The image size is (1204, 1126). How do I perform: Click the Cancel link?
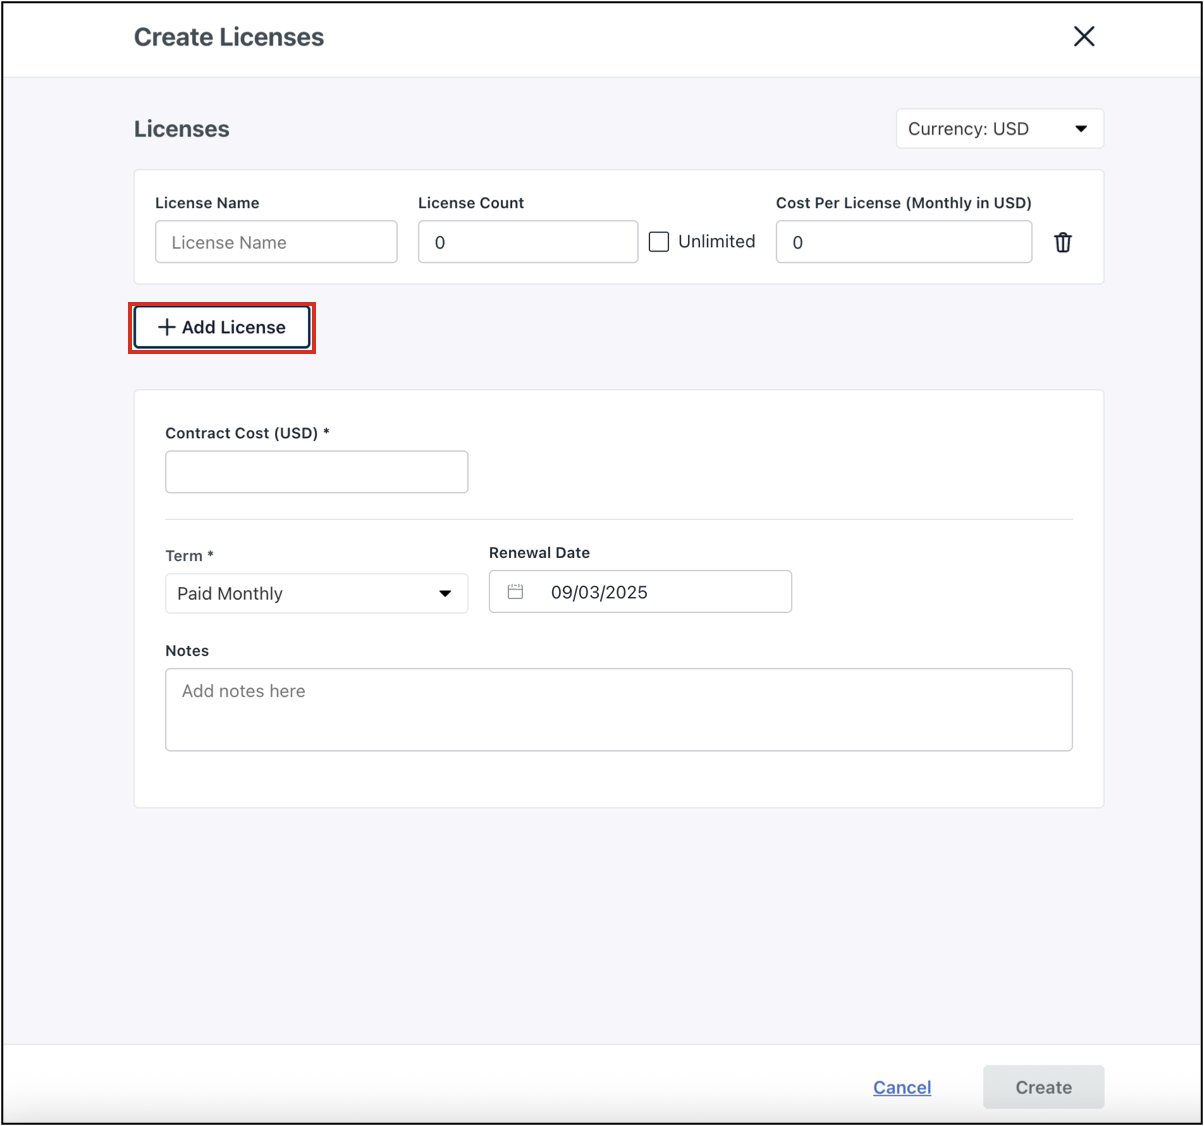coord(901,1087)
